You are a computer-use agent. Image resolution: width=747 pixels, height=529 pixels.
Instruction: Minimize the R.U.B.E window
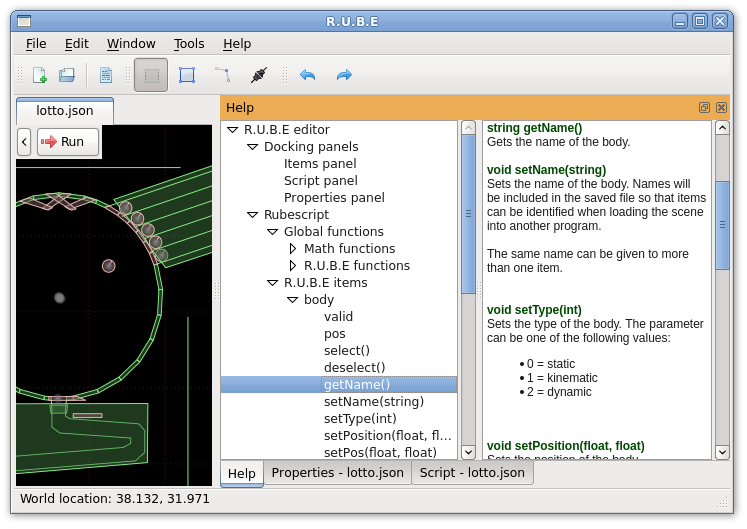pyautogui.click(x=680, y=21)
